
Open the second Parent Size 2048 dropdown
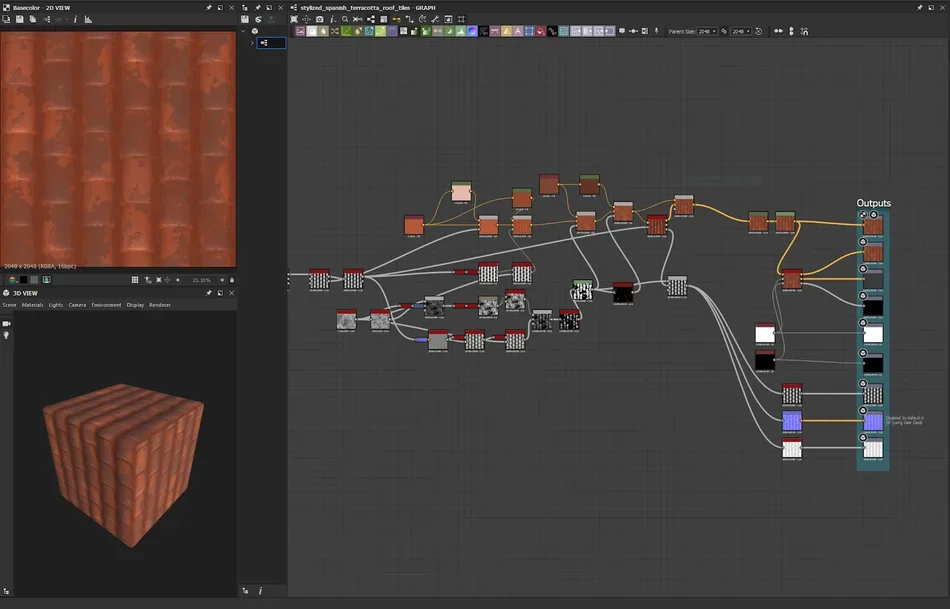[x=741, y=31]
